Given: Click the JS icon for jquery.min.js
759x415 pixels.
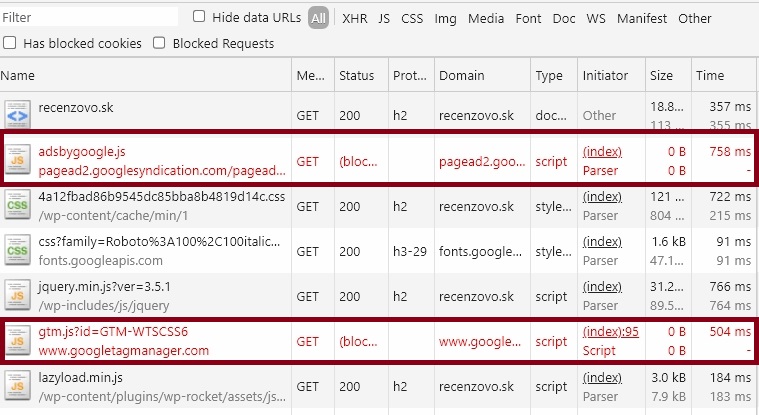Looking at the screenshot, I should tap(17, 294).
